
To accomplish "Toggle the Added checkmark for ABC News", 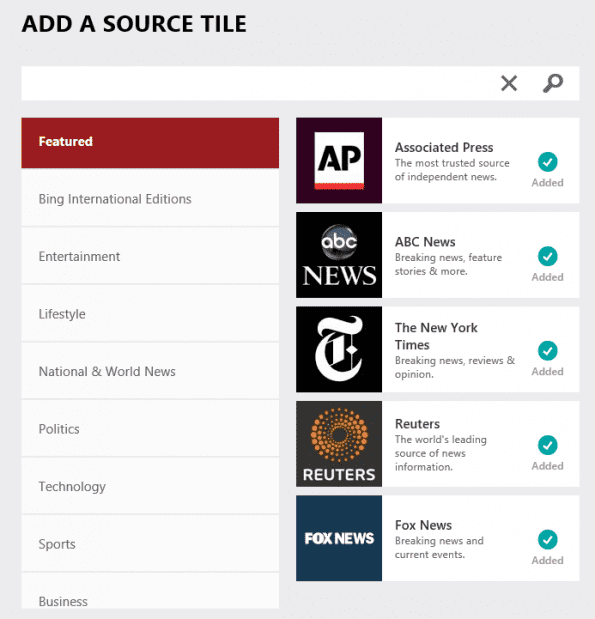I will click(x=547, y=256).
